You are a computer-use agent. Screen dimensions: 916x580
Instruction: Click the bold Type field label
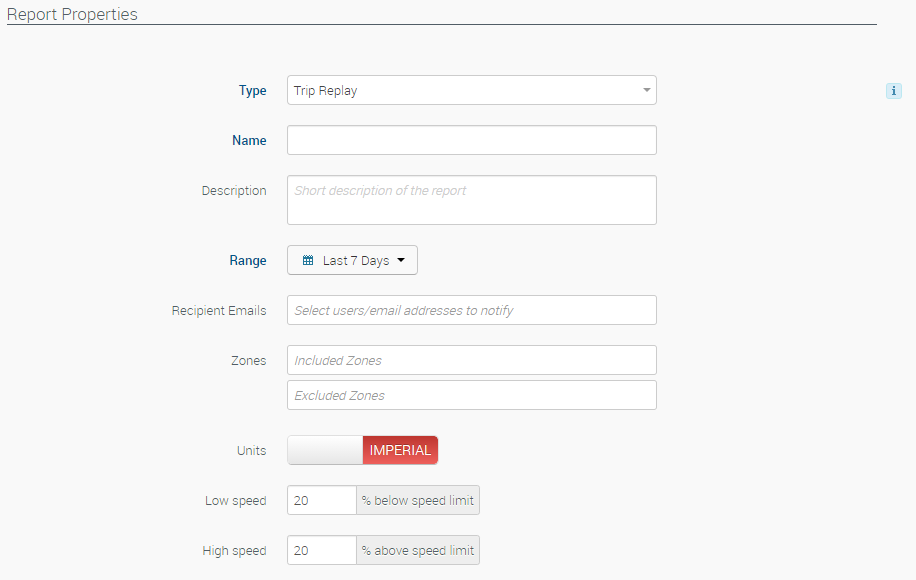click(x=252, y=90)
